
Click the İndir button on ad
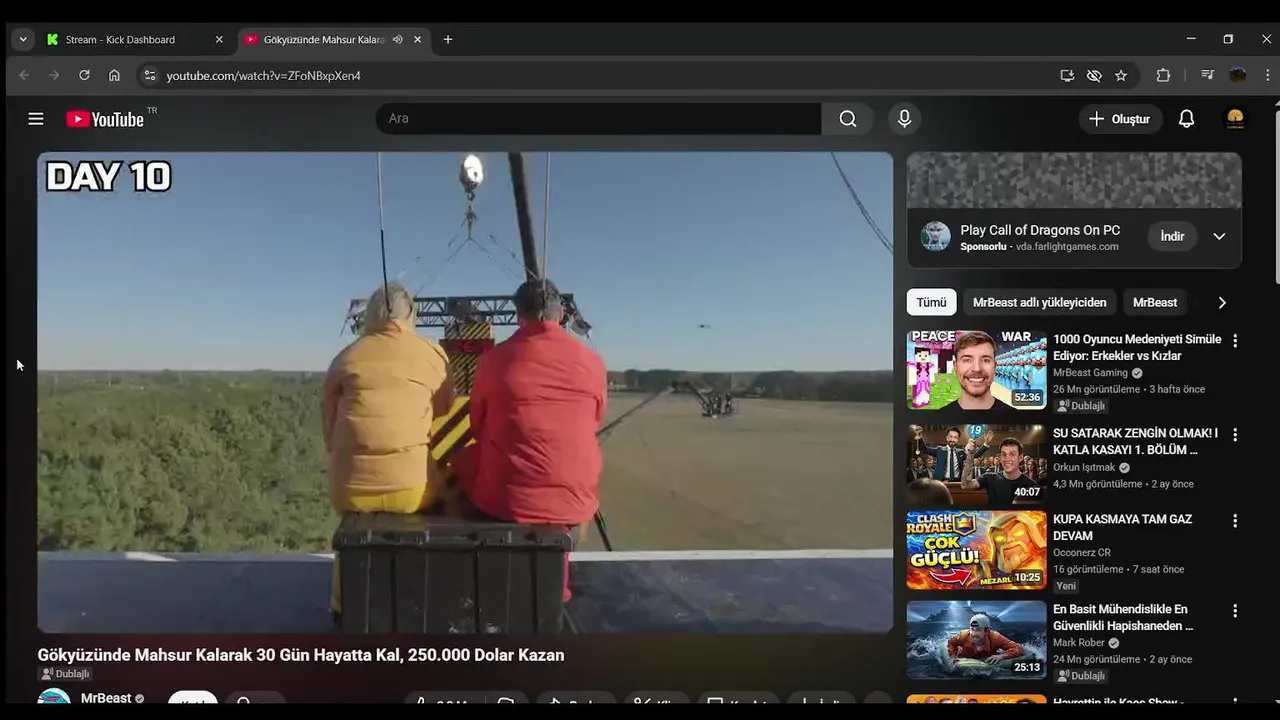pyautogui.click(x=1172, y=236)
